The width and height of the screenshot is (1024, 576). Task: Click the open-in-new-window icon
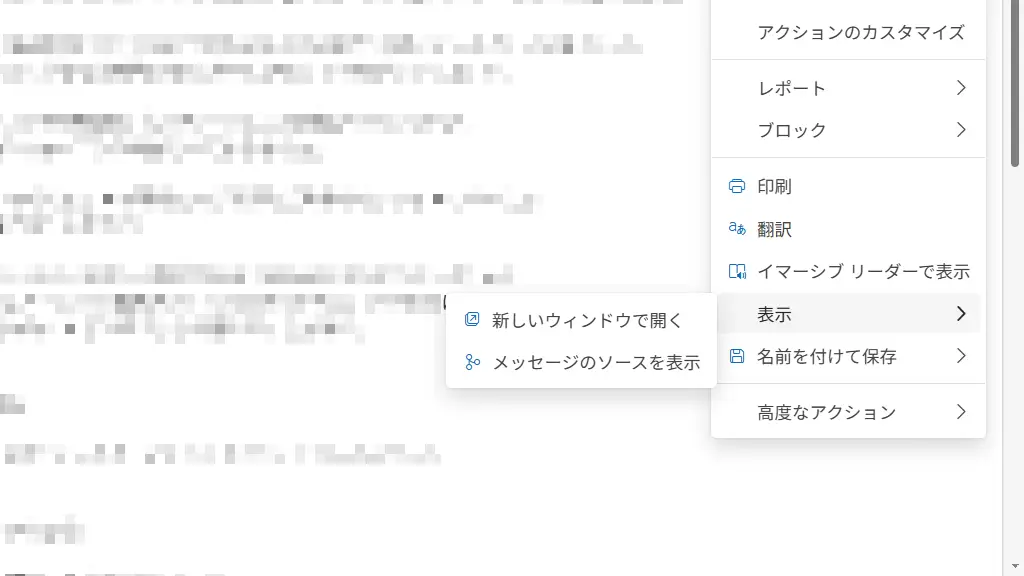pyautogui.click(x=472, y=319)
